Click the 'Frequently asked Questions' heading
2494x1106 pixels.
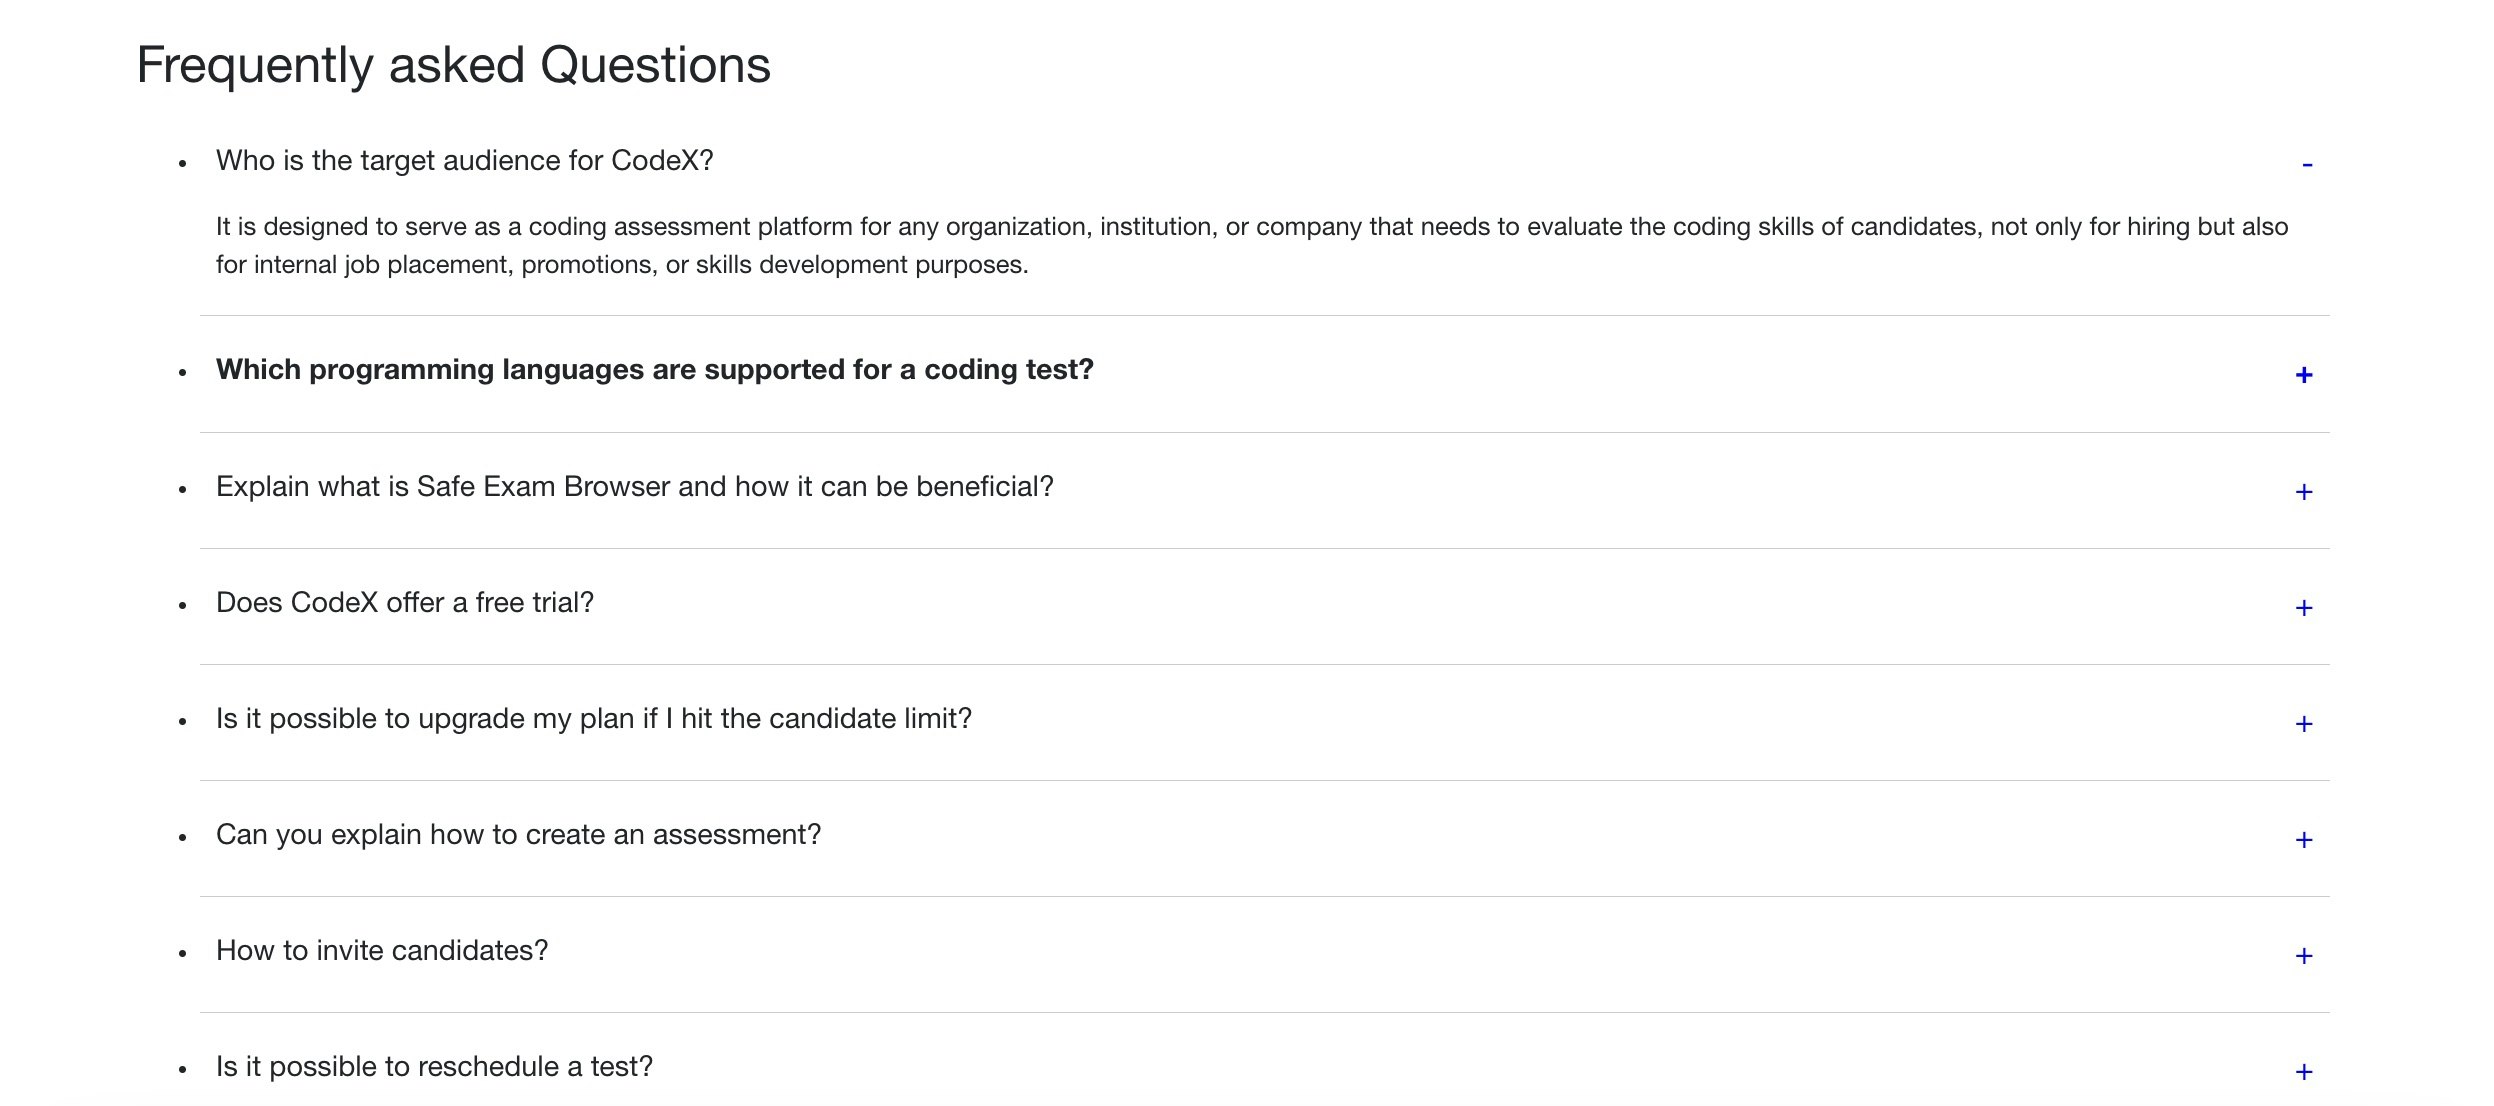tap(453, 66)
